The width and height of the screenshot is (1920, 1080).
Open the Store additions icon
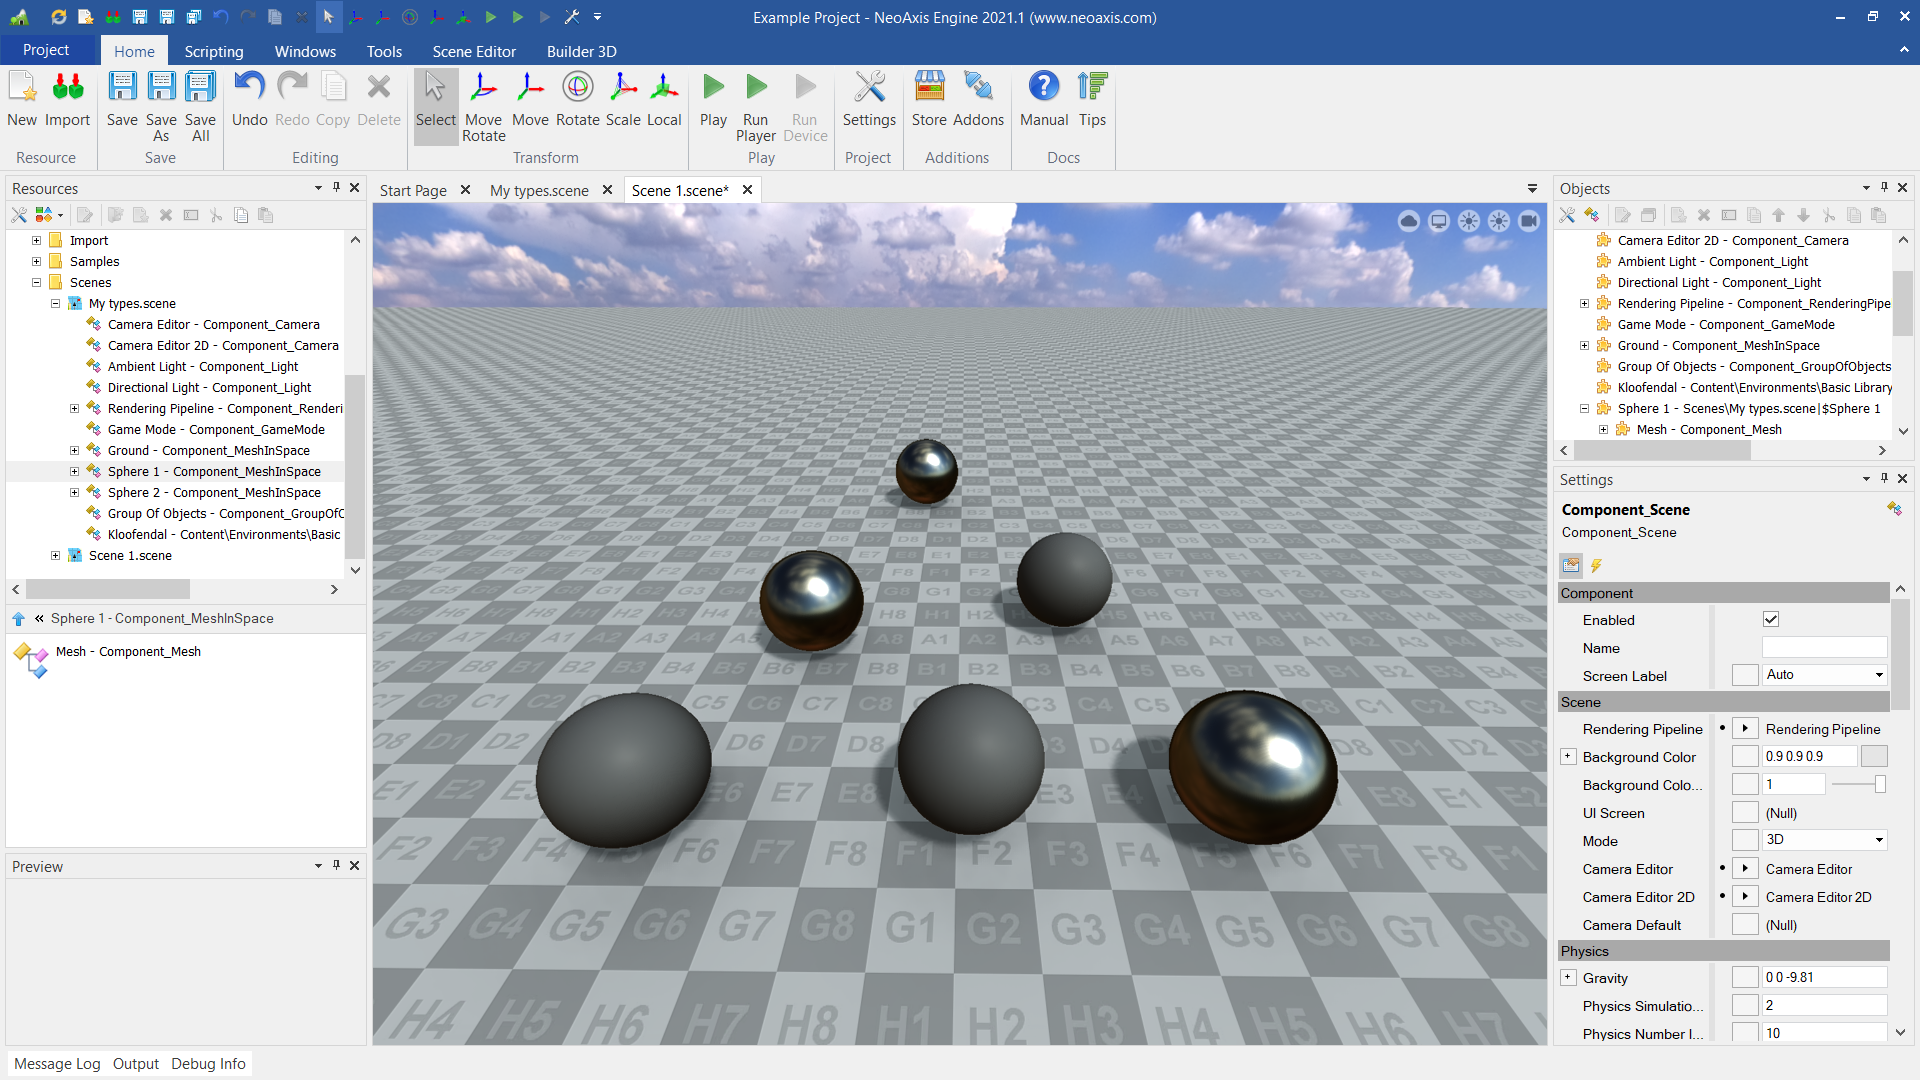click(928, 100)
